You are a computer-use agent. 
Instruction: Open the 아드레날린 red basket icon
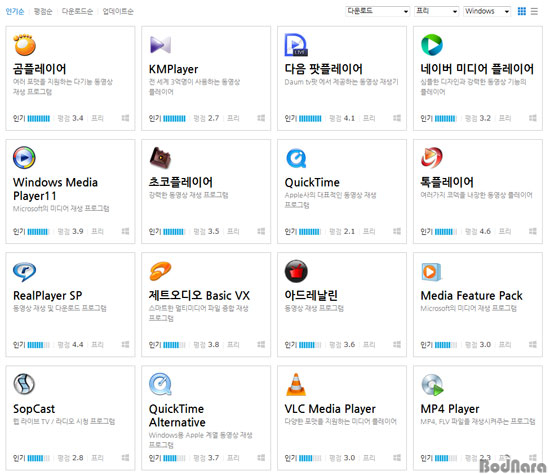[x=296, y=271]
